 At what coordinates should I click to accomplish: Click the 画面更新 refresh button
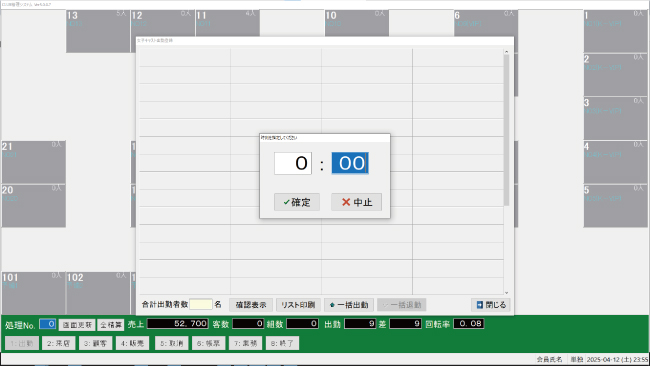[x=77, y=325]
